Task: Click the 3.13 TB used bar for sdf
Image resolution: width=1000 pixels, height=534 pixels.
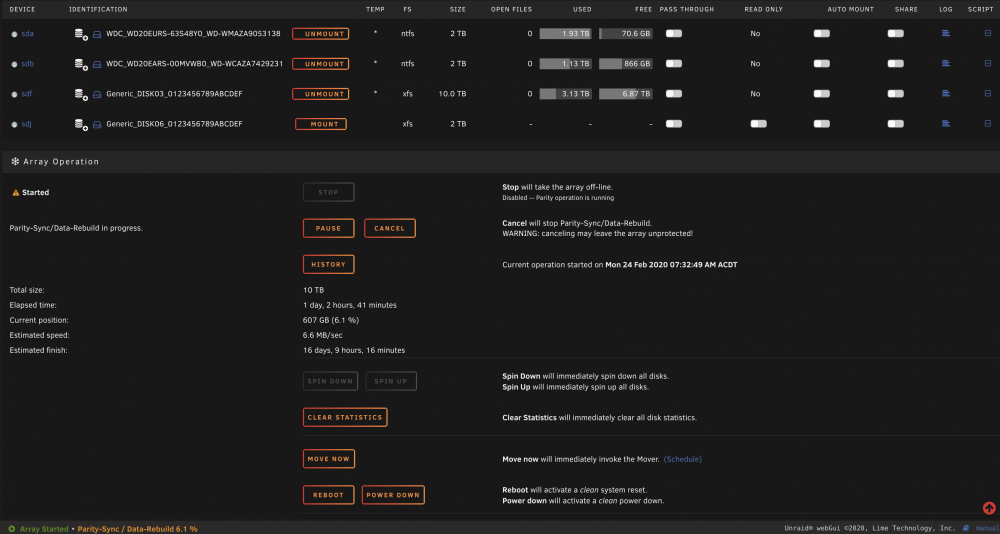Action: click(x=566, y=94)
